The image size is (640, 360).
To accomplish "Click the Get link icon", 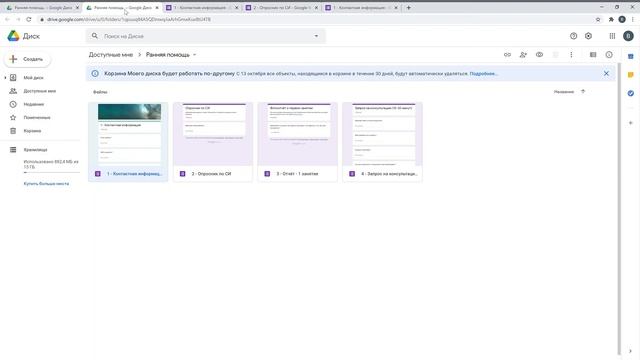I will [x=507, y=55].
